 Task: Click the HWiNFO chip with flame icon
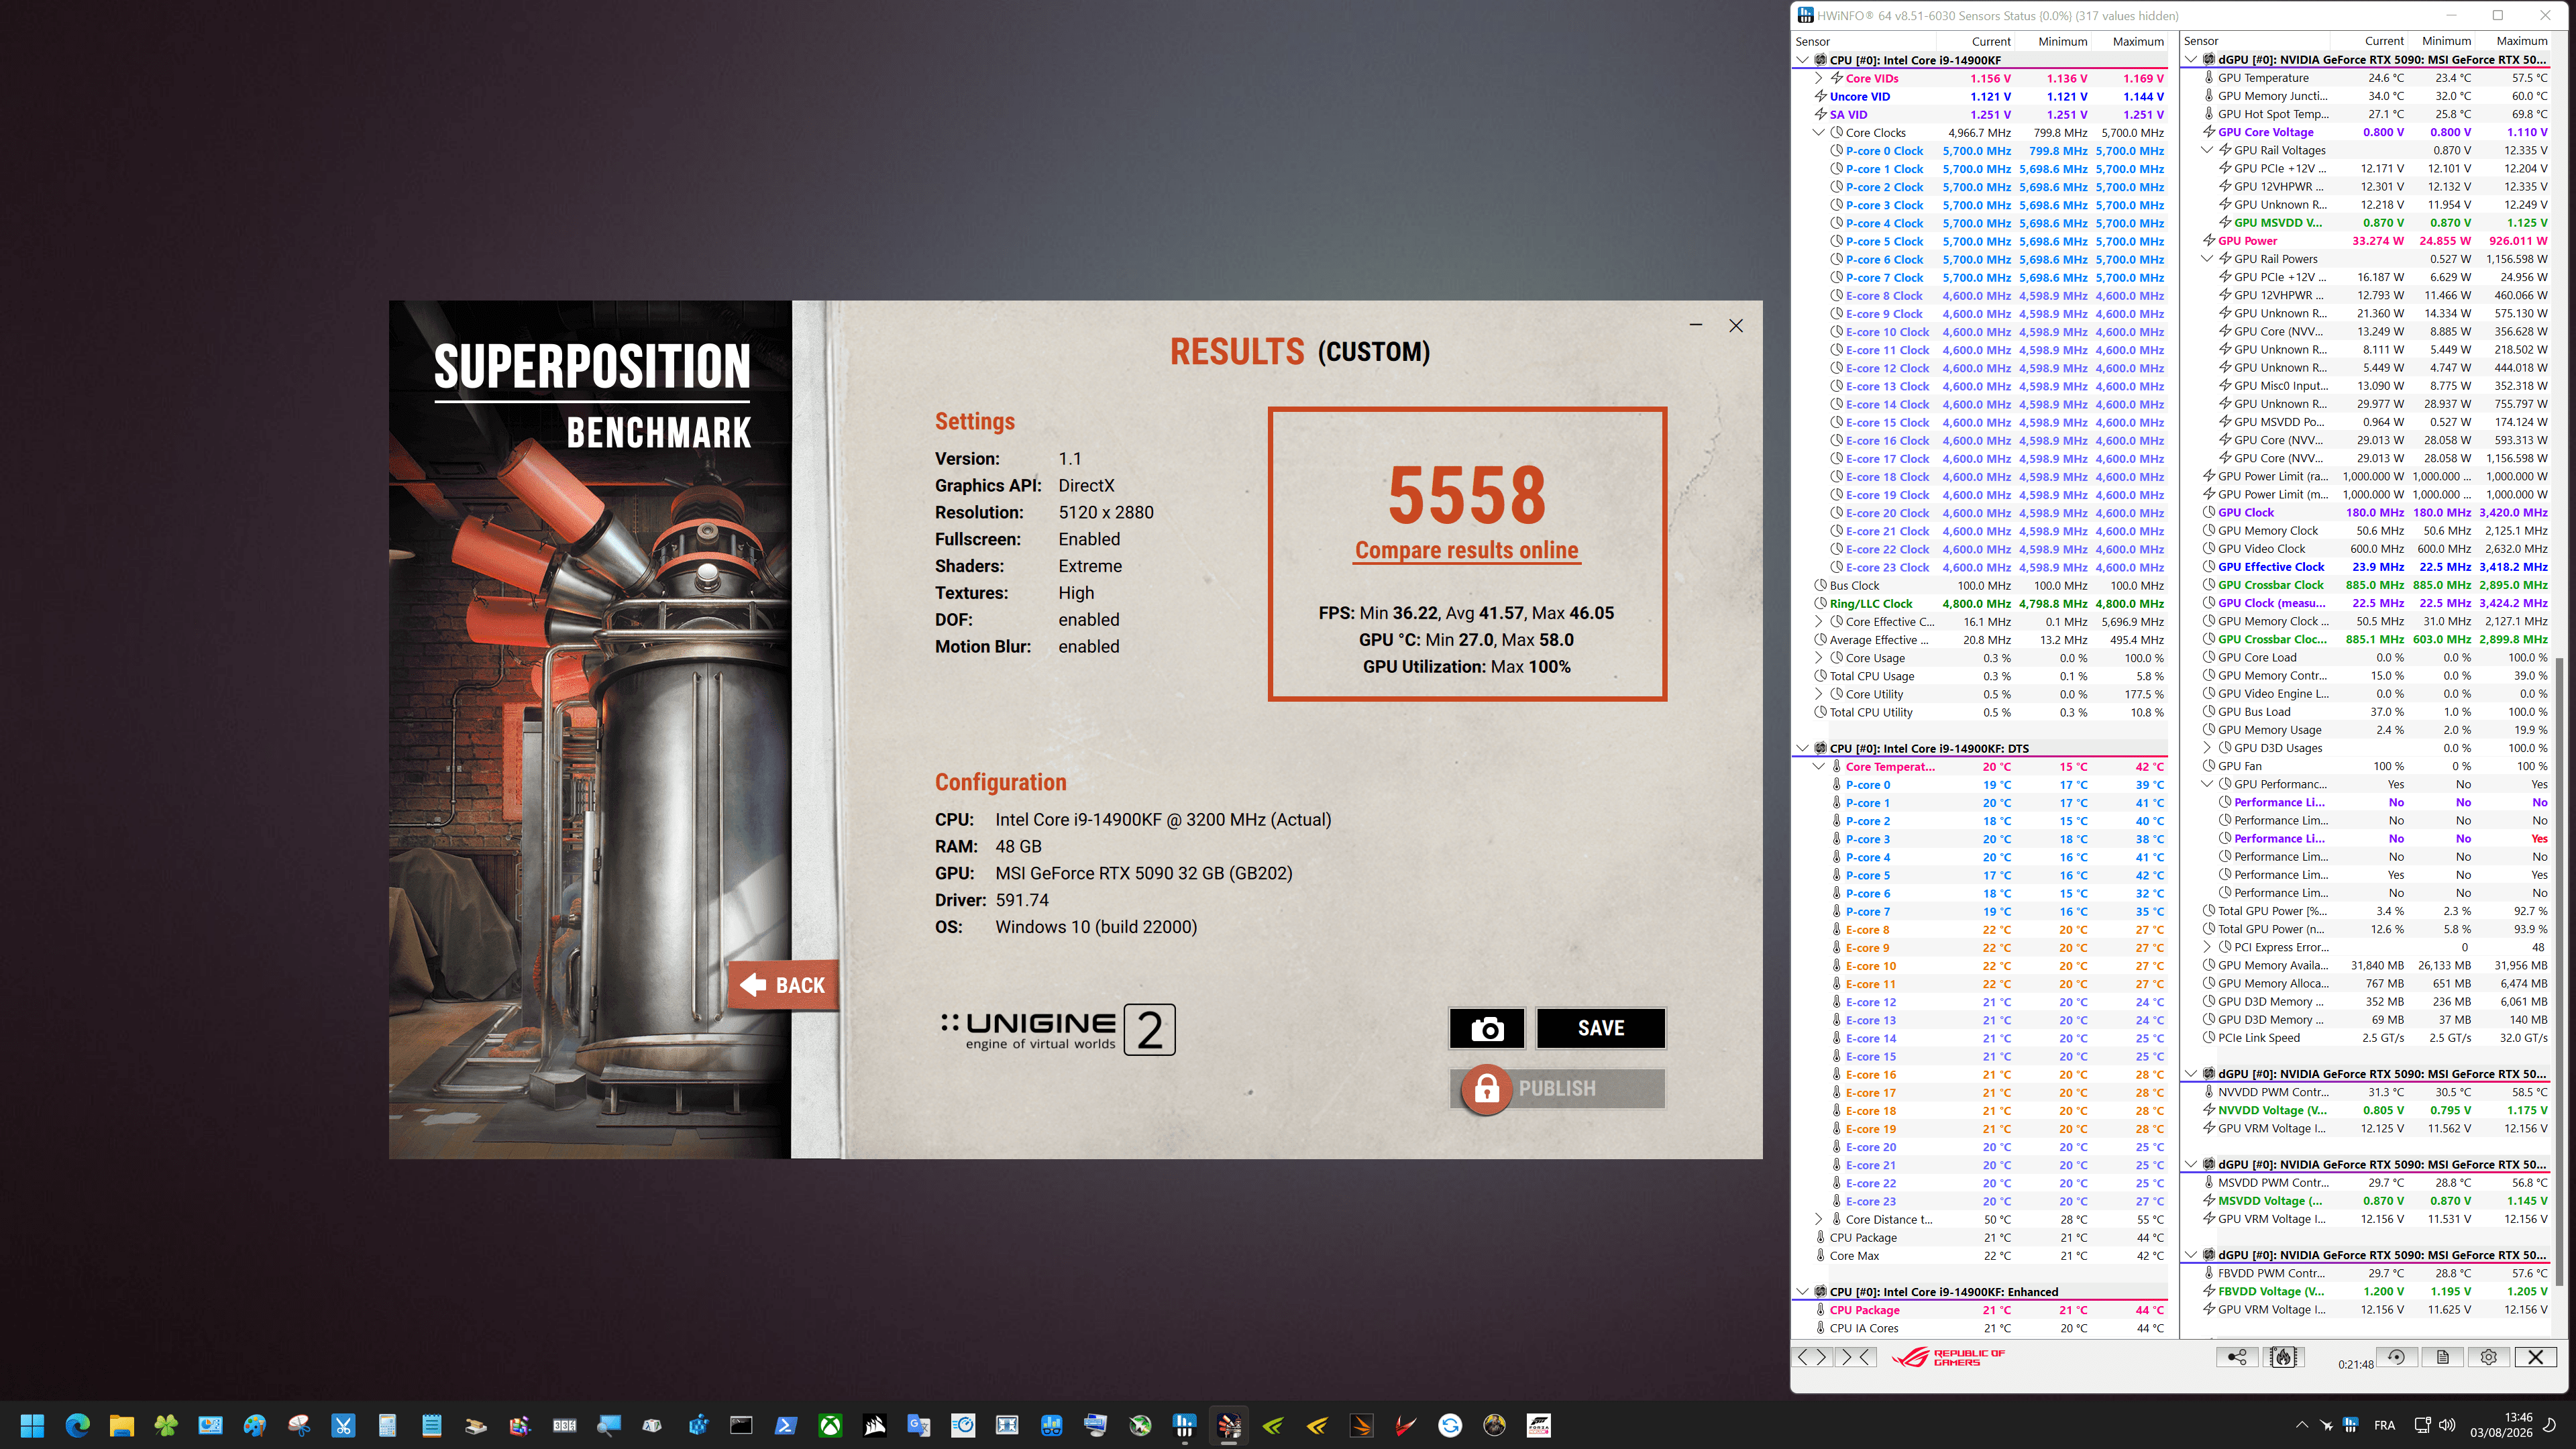pos(2283,1357)
